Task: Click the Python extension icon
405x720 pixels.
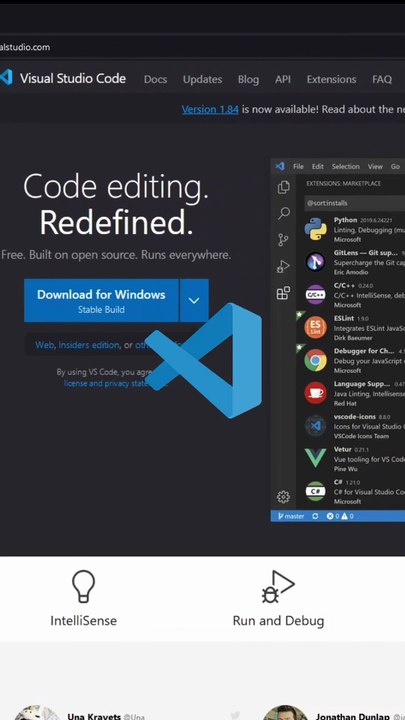Action: click(315, 229)
